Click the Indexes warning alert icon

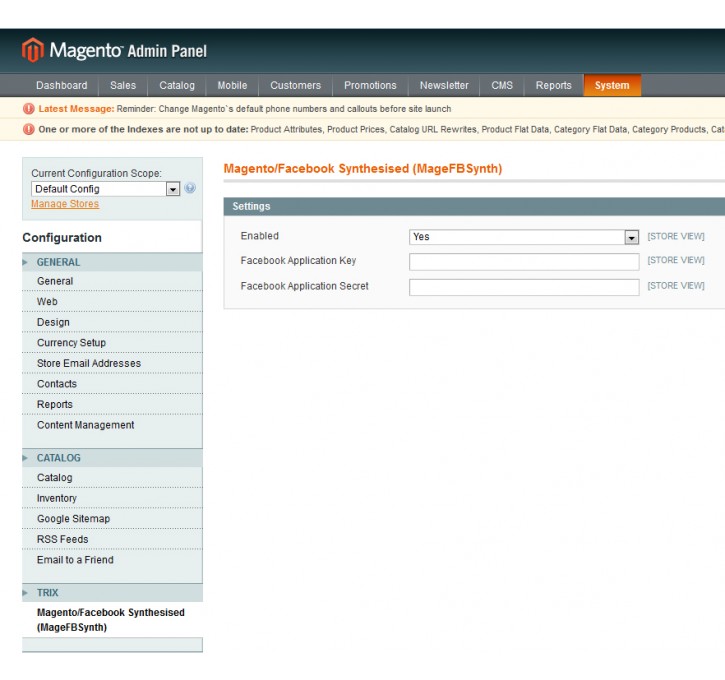point(29,129)
